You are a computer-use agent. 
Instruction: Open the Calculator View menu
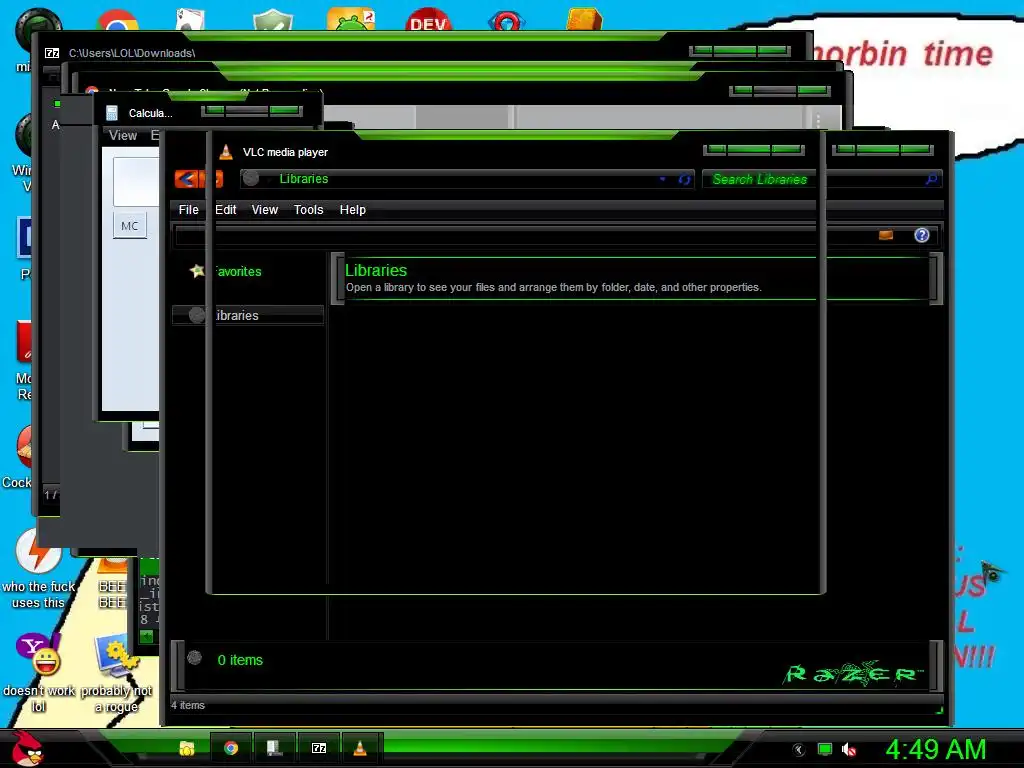[x=123, y=135]
